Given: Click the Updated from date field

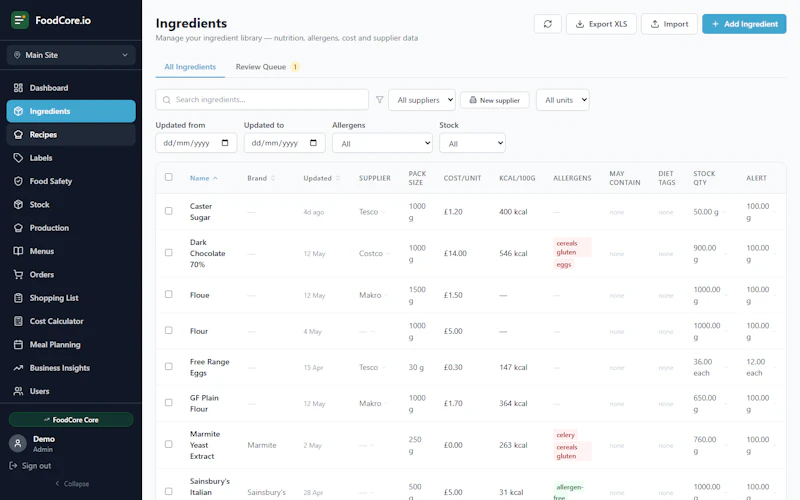Looking at the screenshot, I should 196,143.
